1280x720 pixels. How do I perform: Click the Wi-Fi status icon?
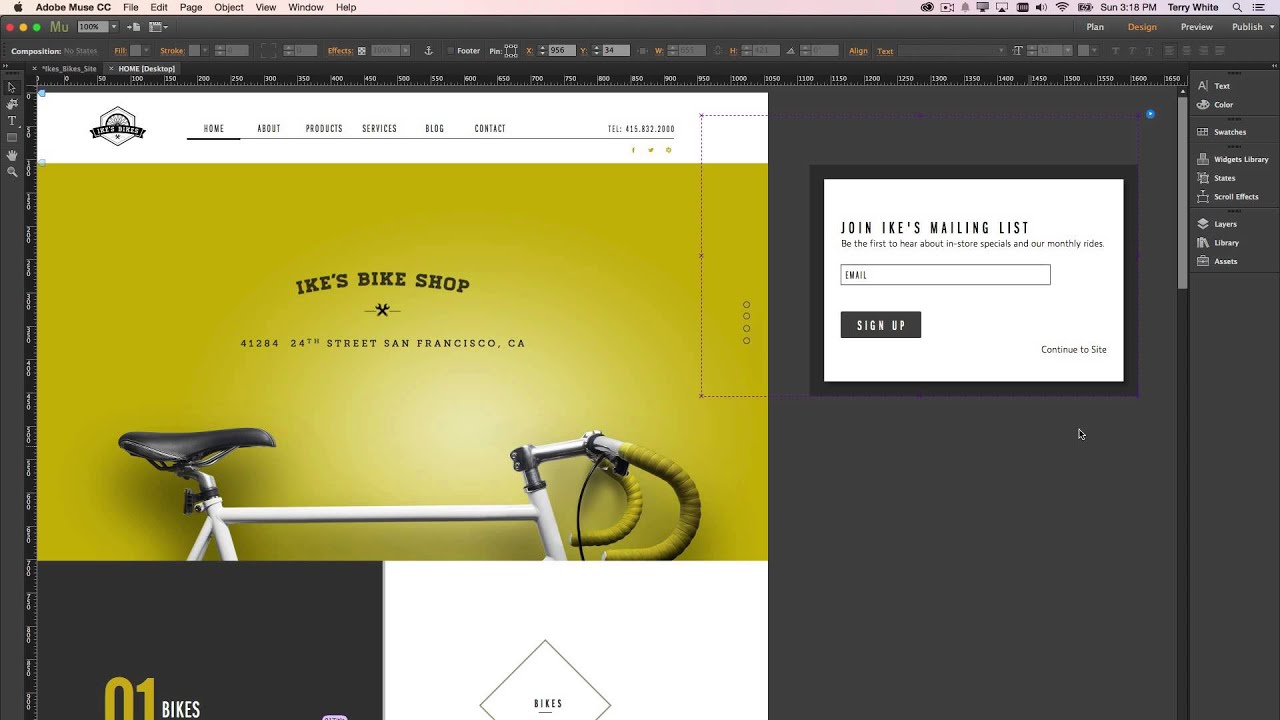click(x=1062, y=7)
